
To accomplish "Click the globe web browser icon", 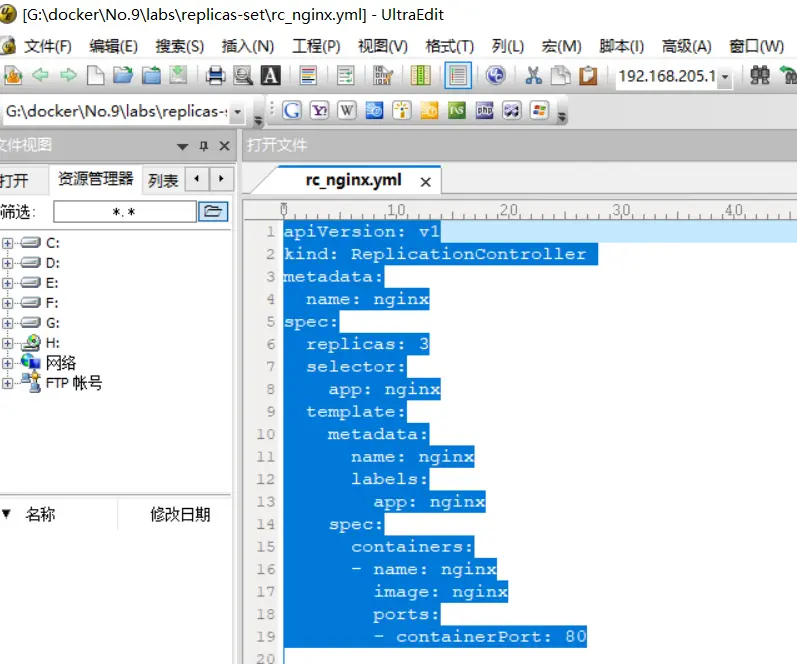I will (x=496, y=76).
